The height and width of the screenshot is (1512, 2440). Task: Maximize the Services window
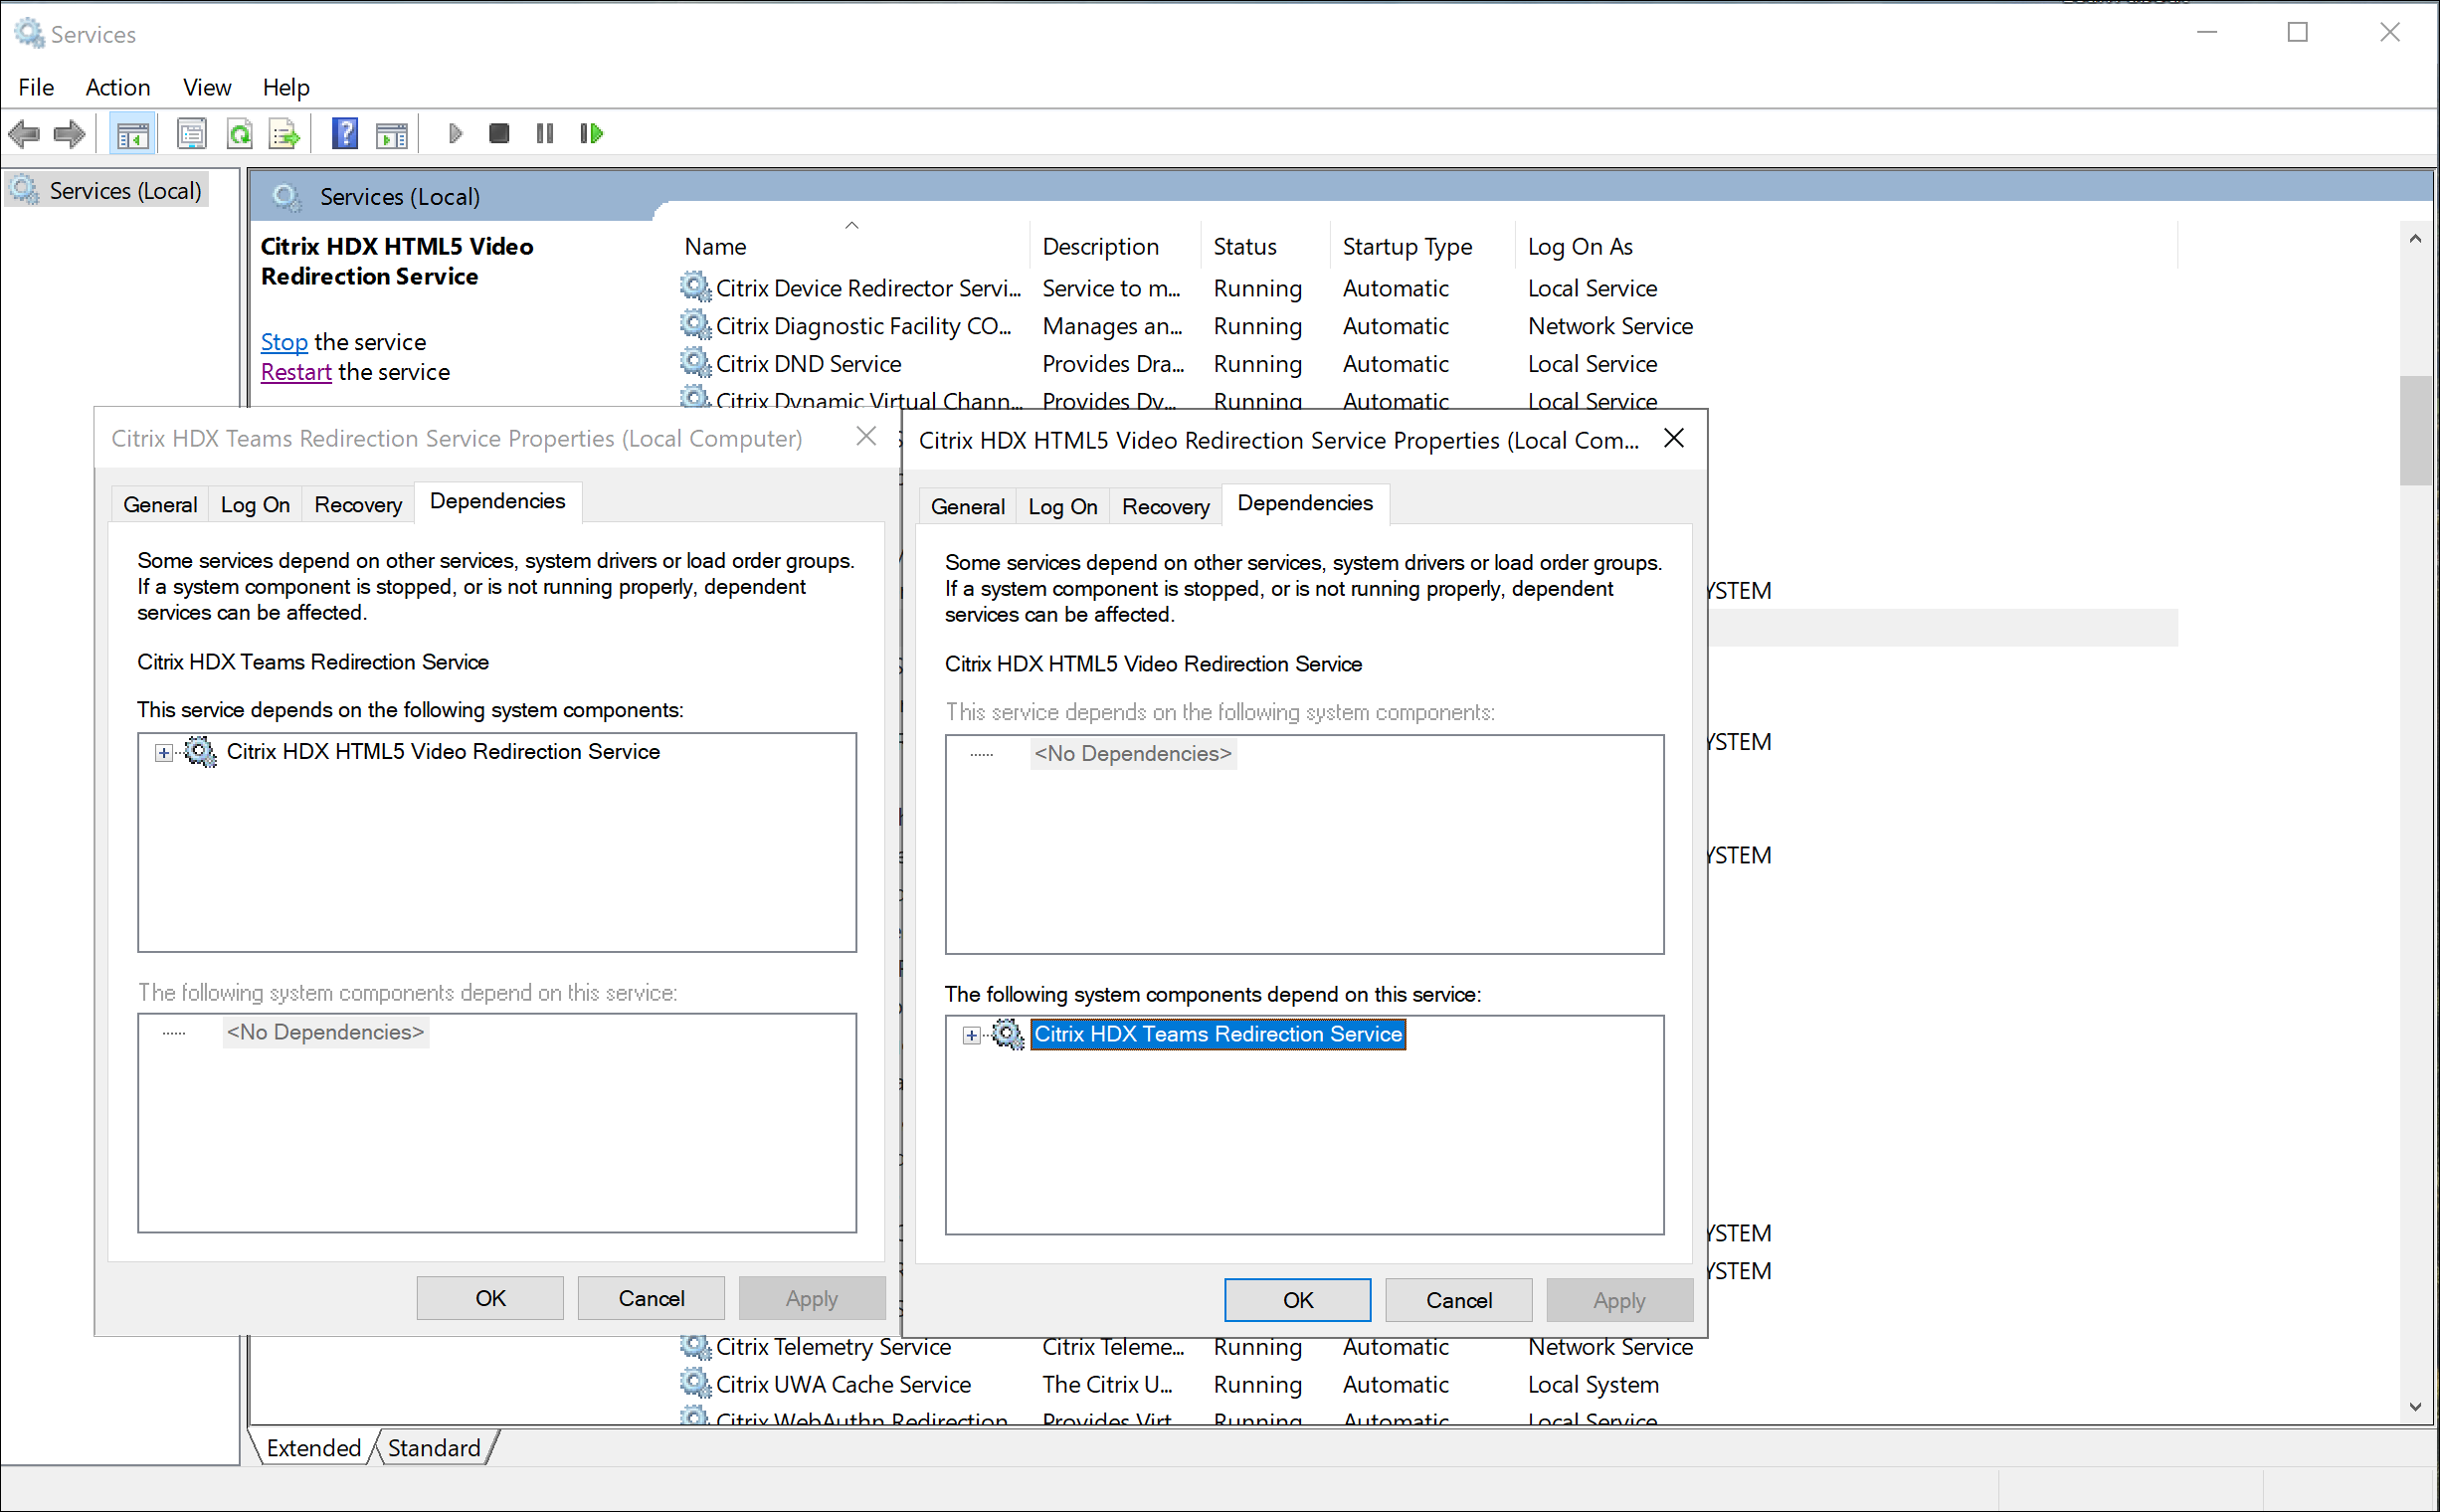(x=2298, y=33)
